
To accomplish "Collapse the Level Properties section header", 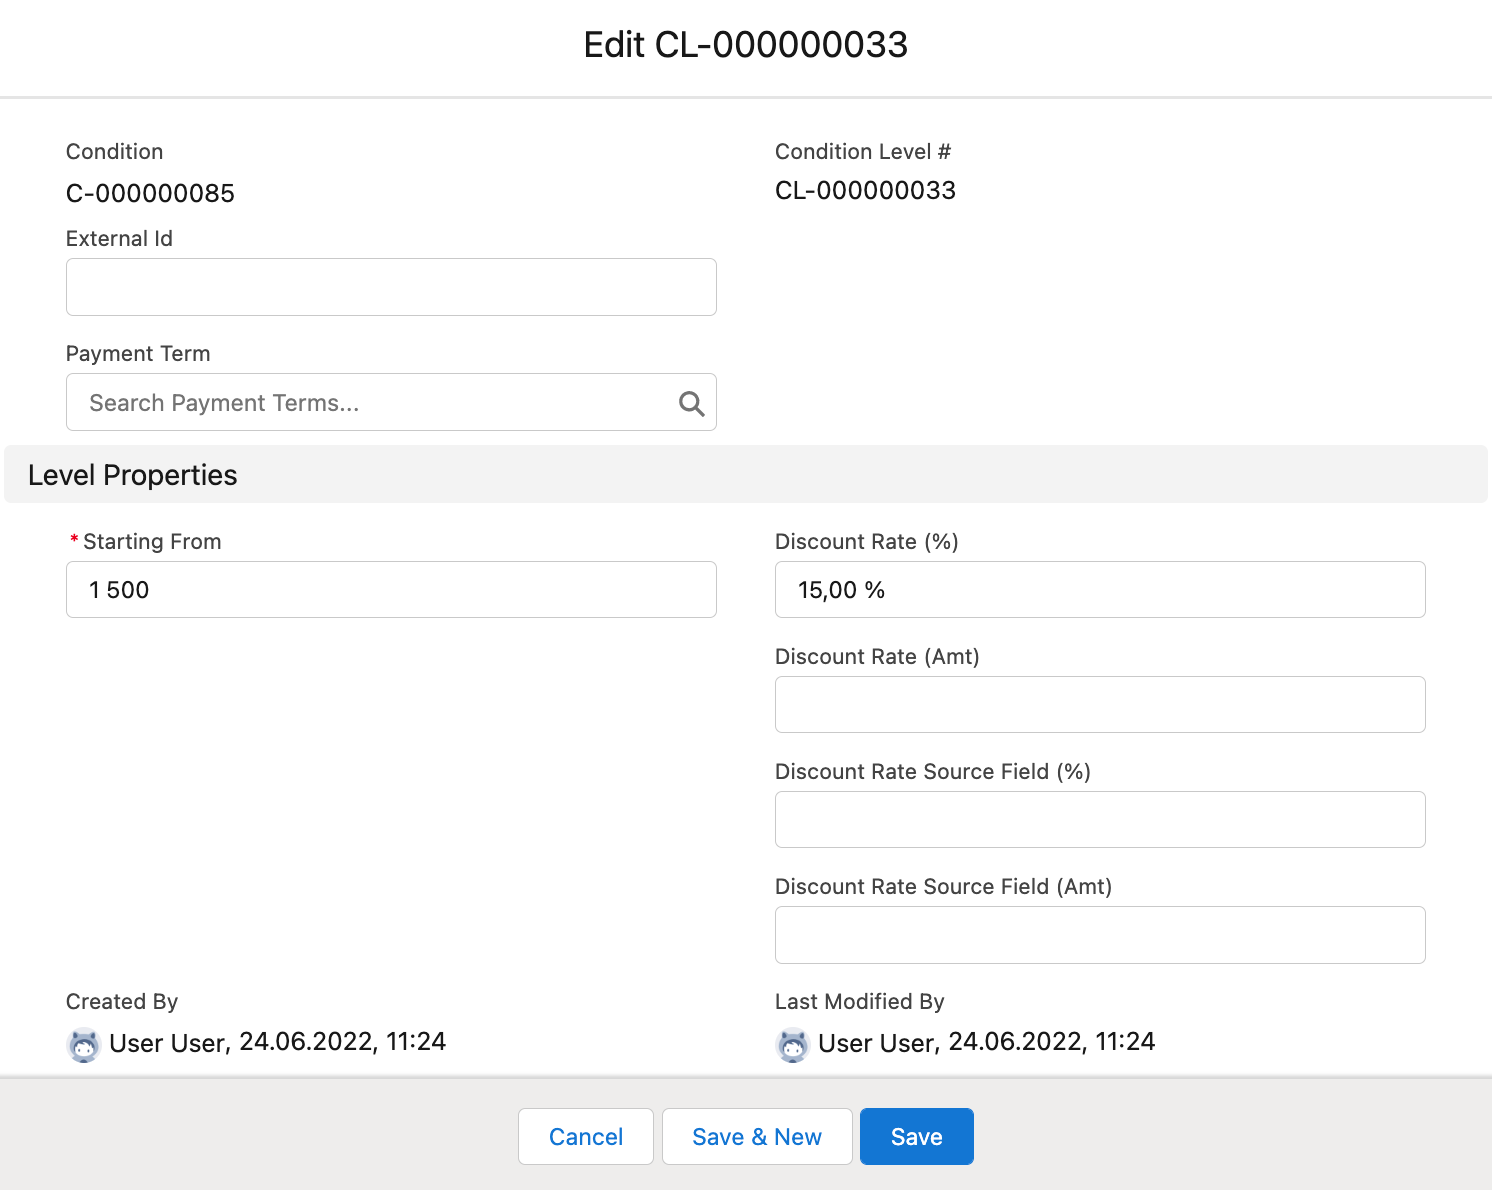I will 133,475.
